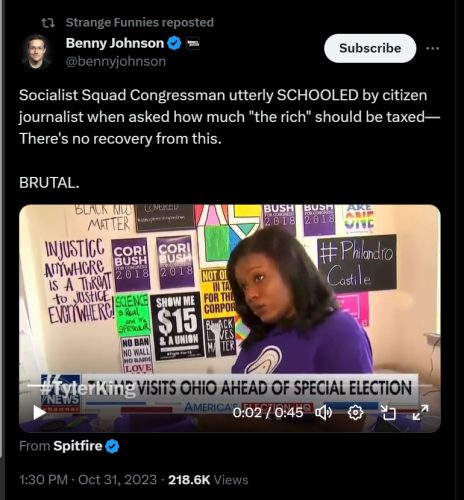464x500 pixels.
Task: Click the blue verified badge by Benny Johnson
Action: click(x=174, y=43)
